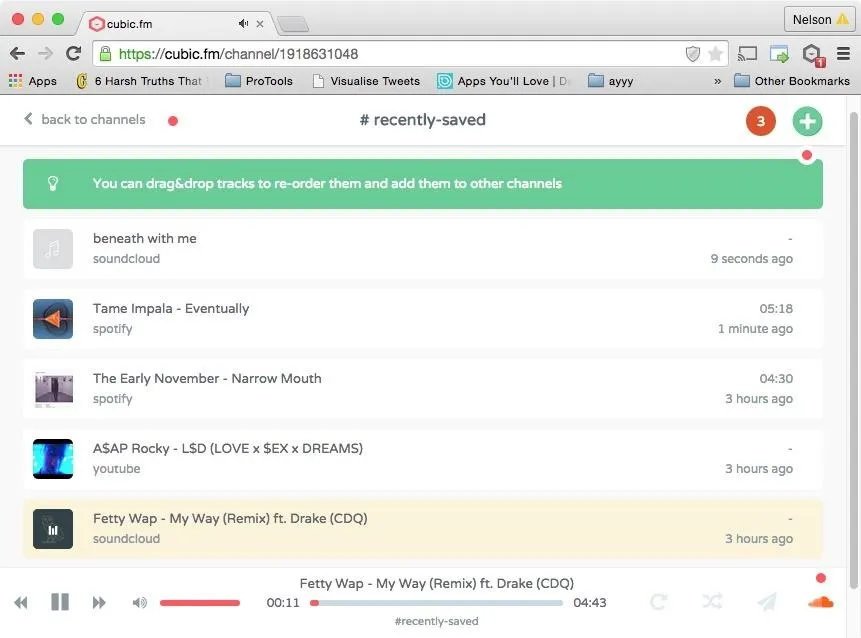Reload the cubic.fm page
The image size is (861, 638).
(73, 53)
